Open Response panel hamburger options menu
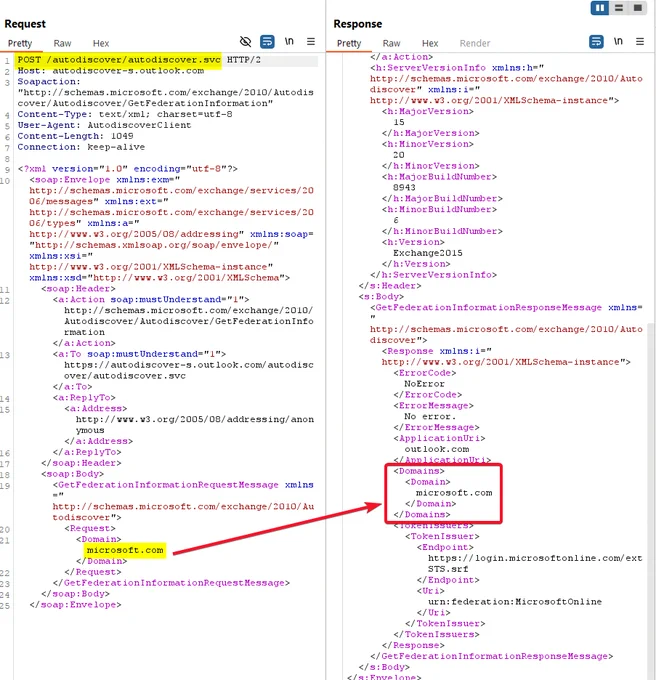Screen dimensions: 656x680 click(640, 42)
